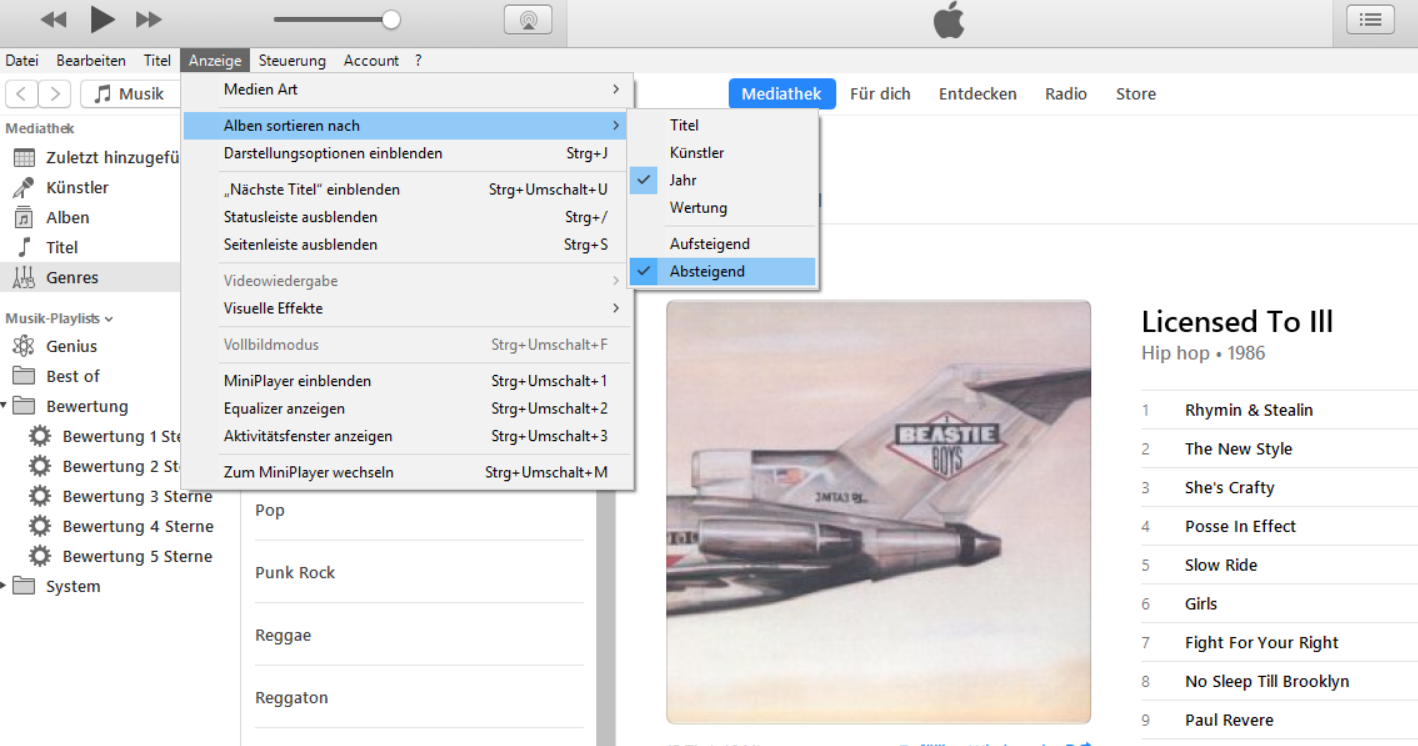Switch to the Store tab
Image resolution: width=1418 pixels, height=746 pixels.
1136,94
